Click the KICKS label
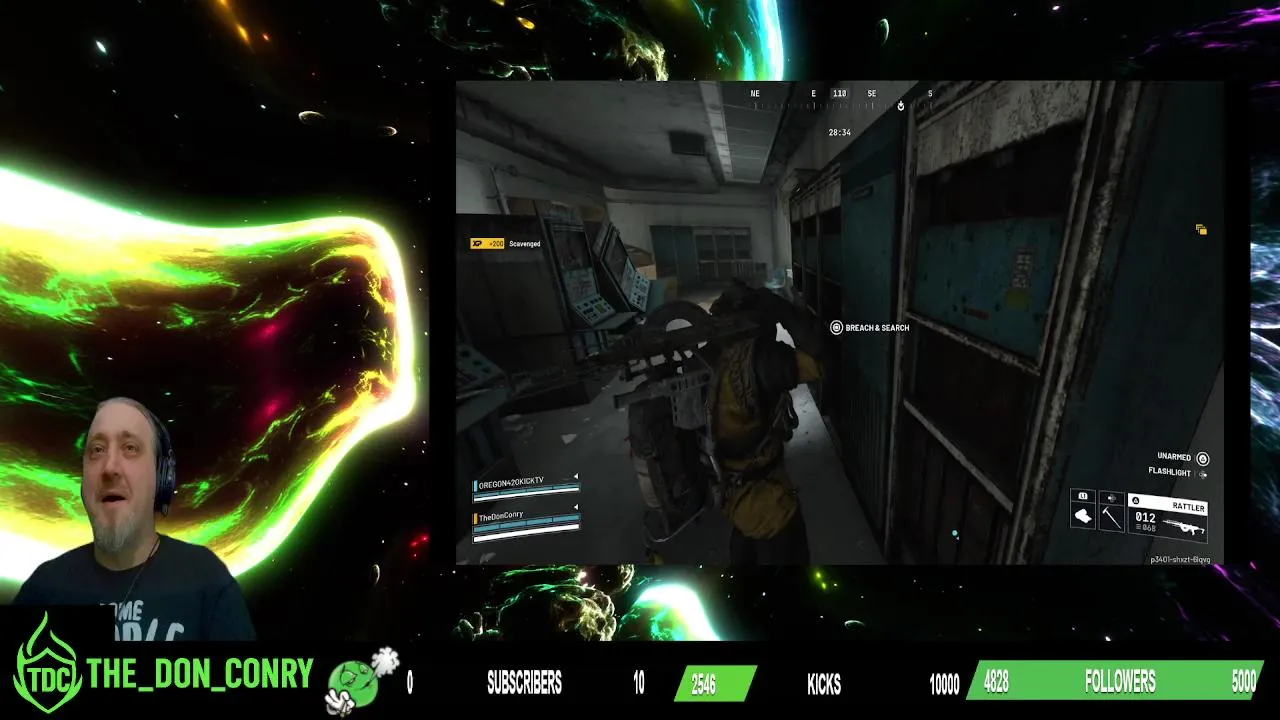The height and width of the screenshot is (720, 1280). [x=824, y=684]
